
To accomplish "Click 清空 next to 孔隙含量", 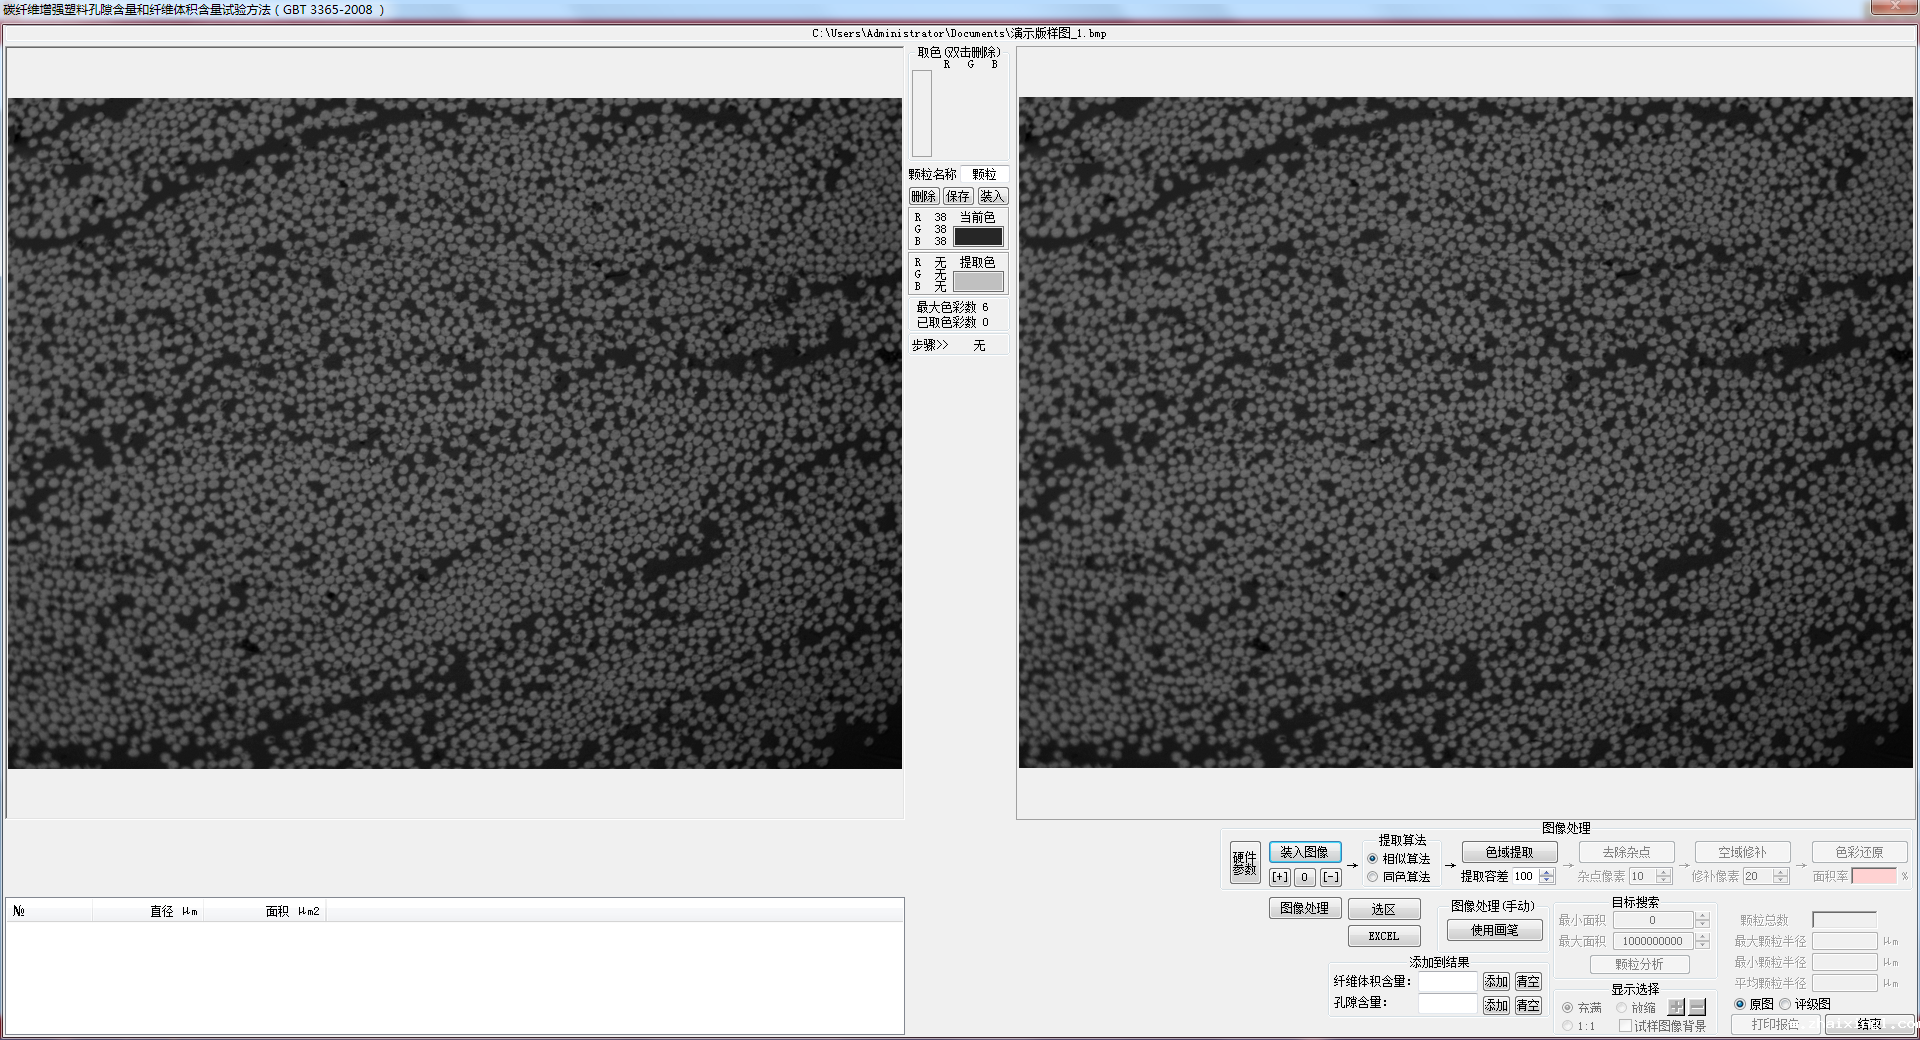I will point(1528,1005).
